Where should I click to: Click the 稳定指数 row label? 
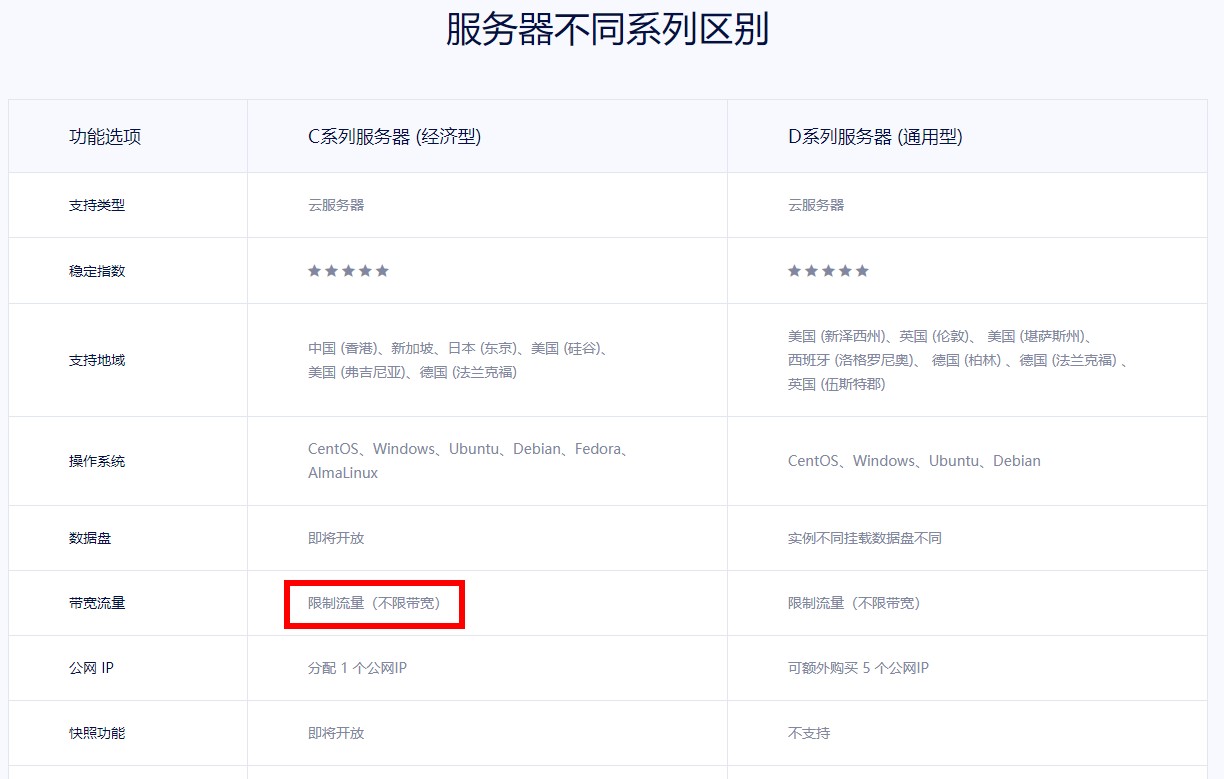97,271
